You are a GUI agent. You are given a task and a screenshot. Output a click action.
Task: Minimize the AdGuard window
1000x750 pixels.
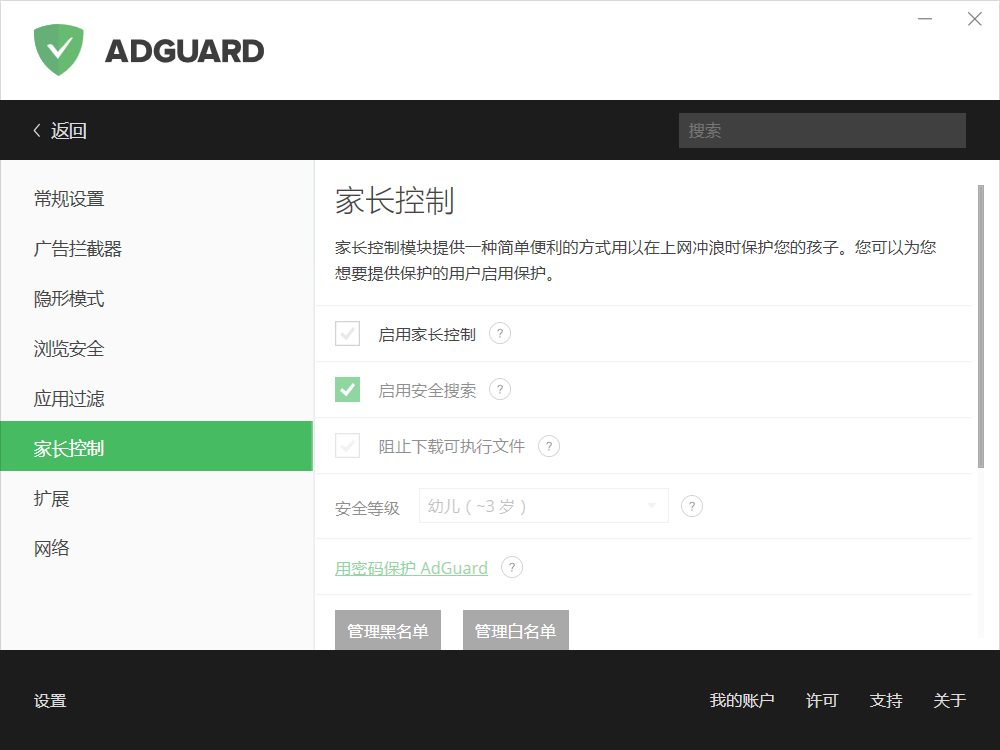tap(925, 19)
